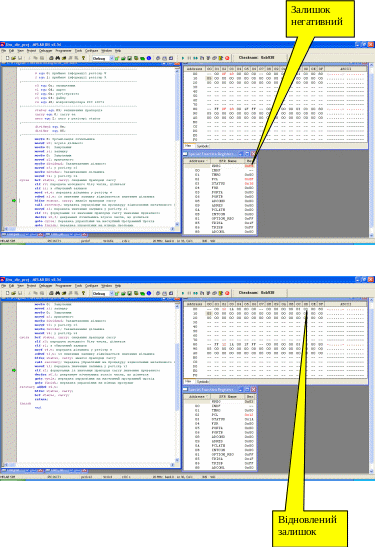Viewport: 375px width, 547px height.
Task: Select OPTION_REG row in upper SFR window
Action: 219,218
